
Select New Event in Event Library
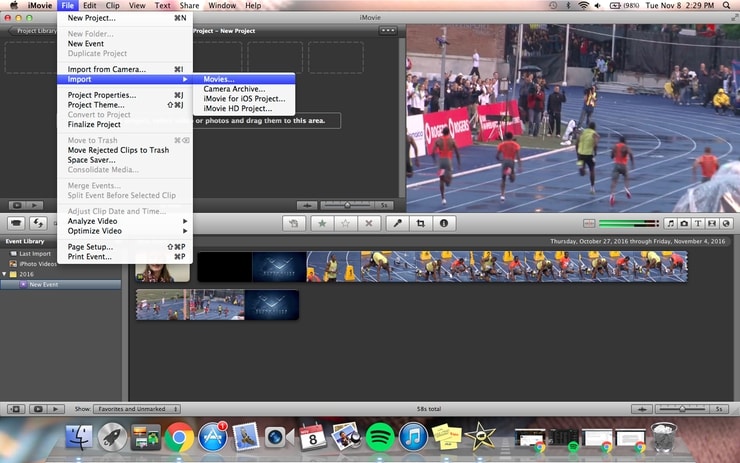click(60, 285)
